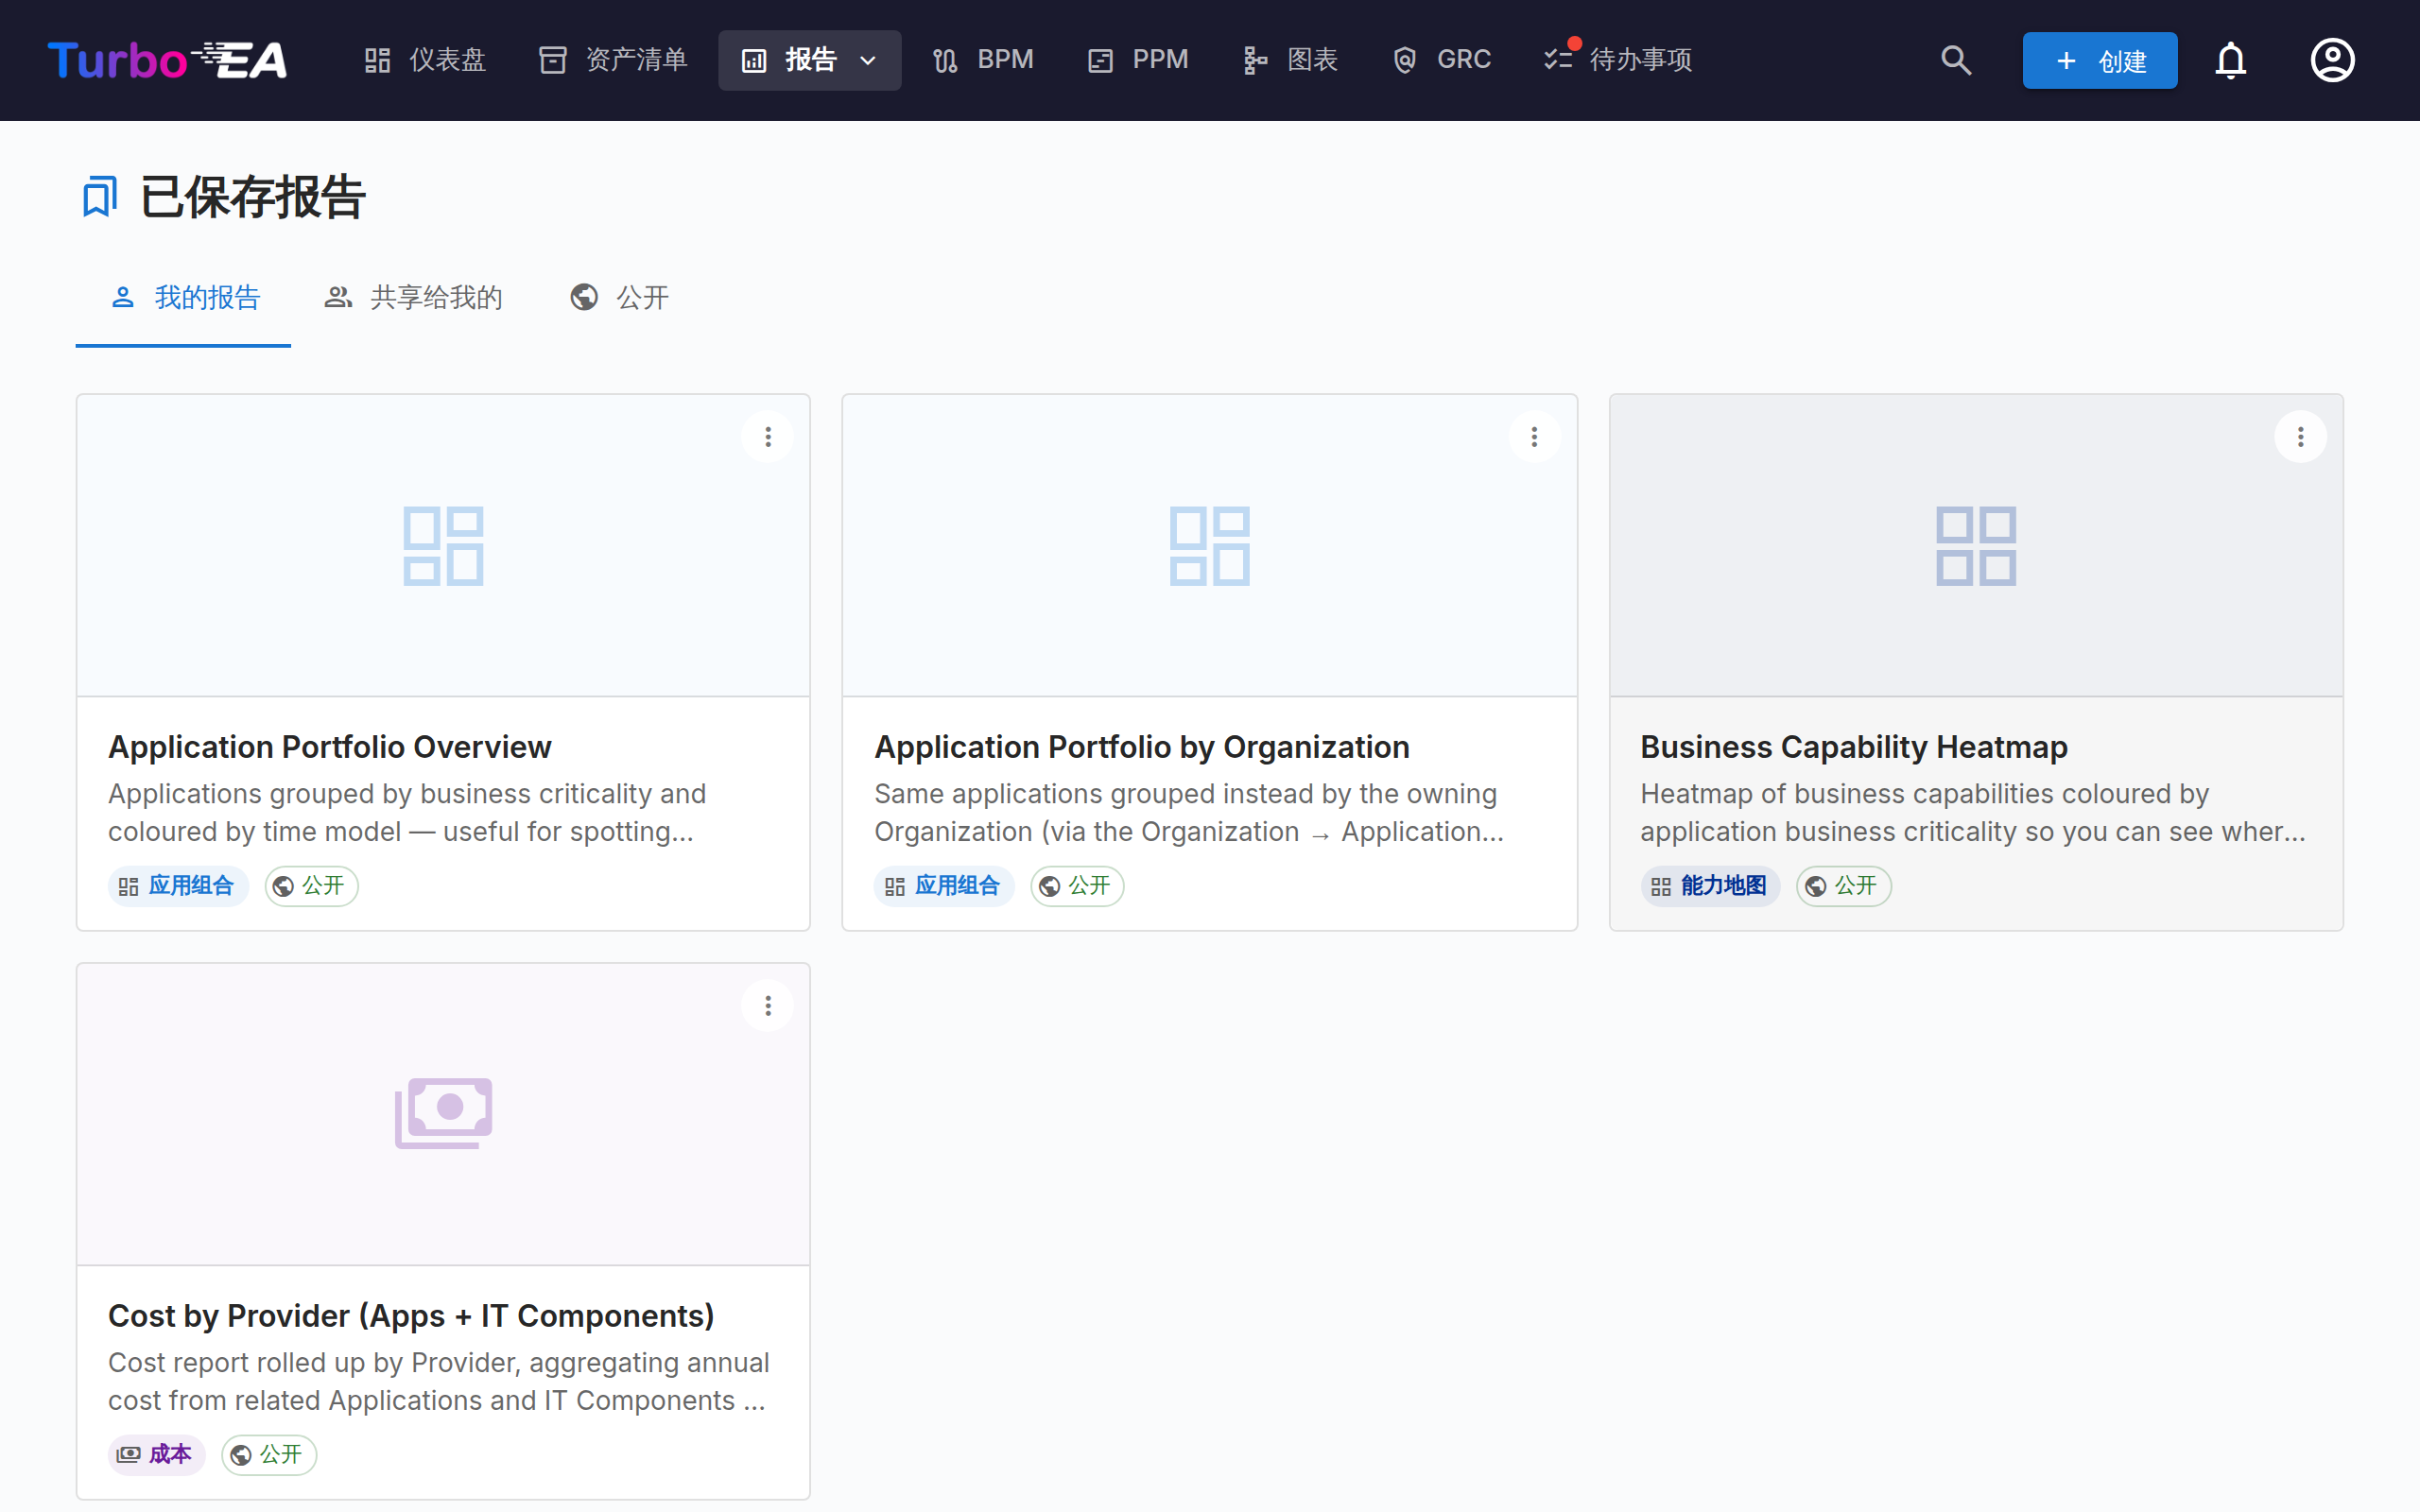The image size is (2420, 1512).
Task: Open the GRC section
Action: click(x=1441, y=60)
